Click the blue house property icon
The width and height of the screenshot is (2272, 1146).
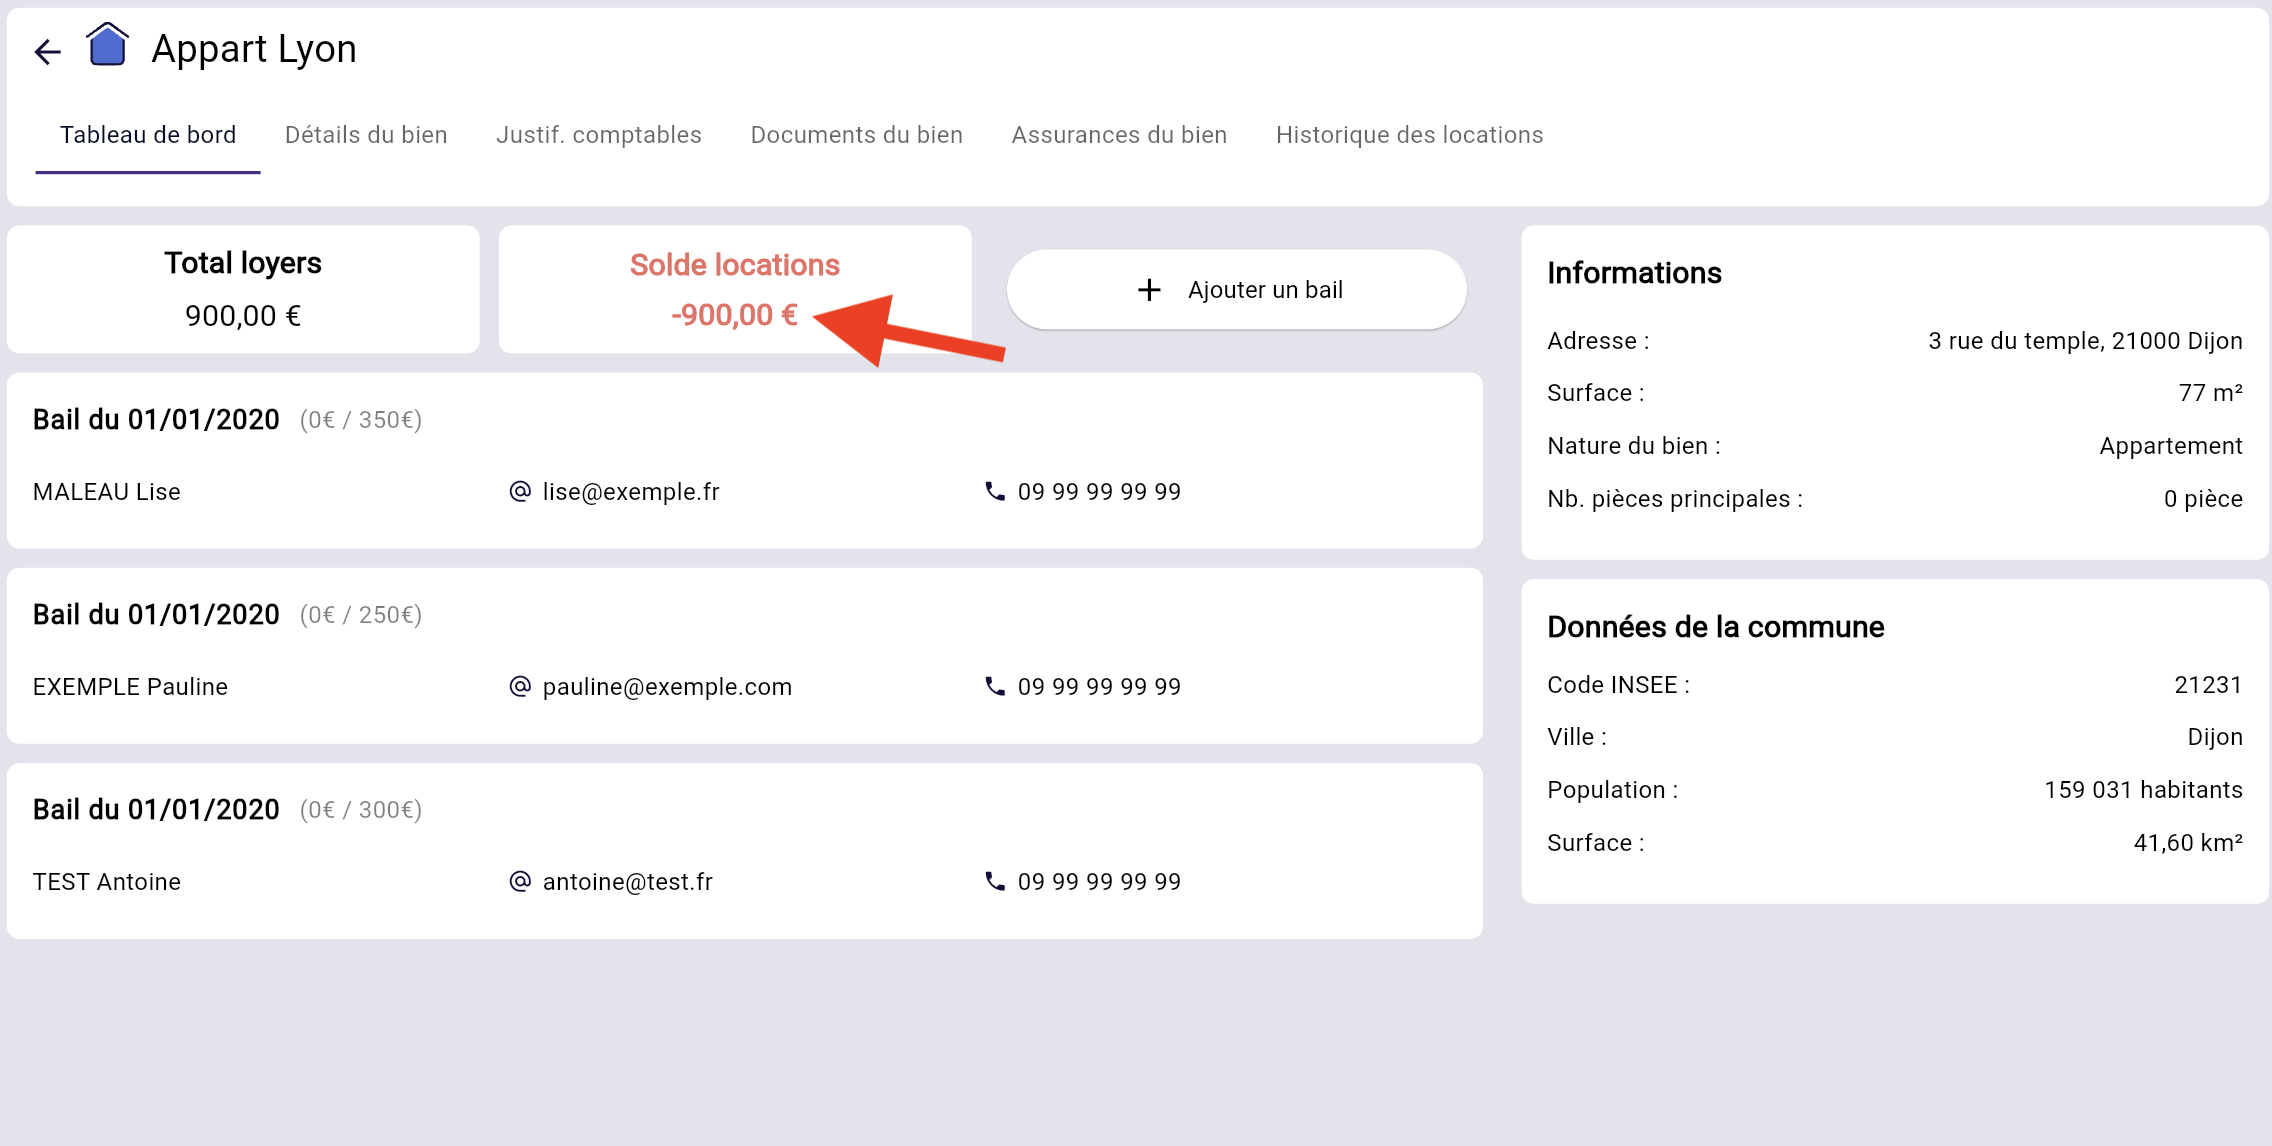pos(107,46)
